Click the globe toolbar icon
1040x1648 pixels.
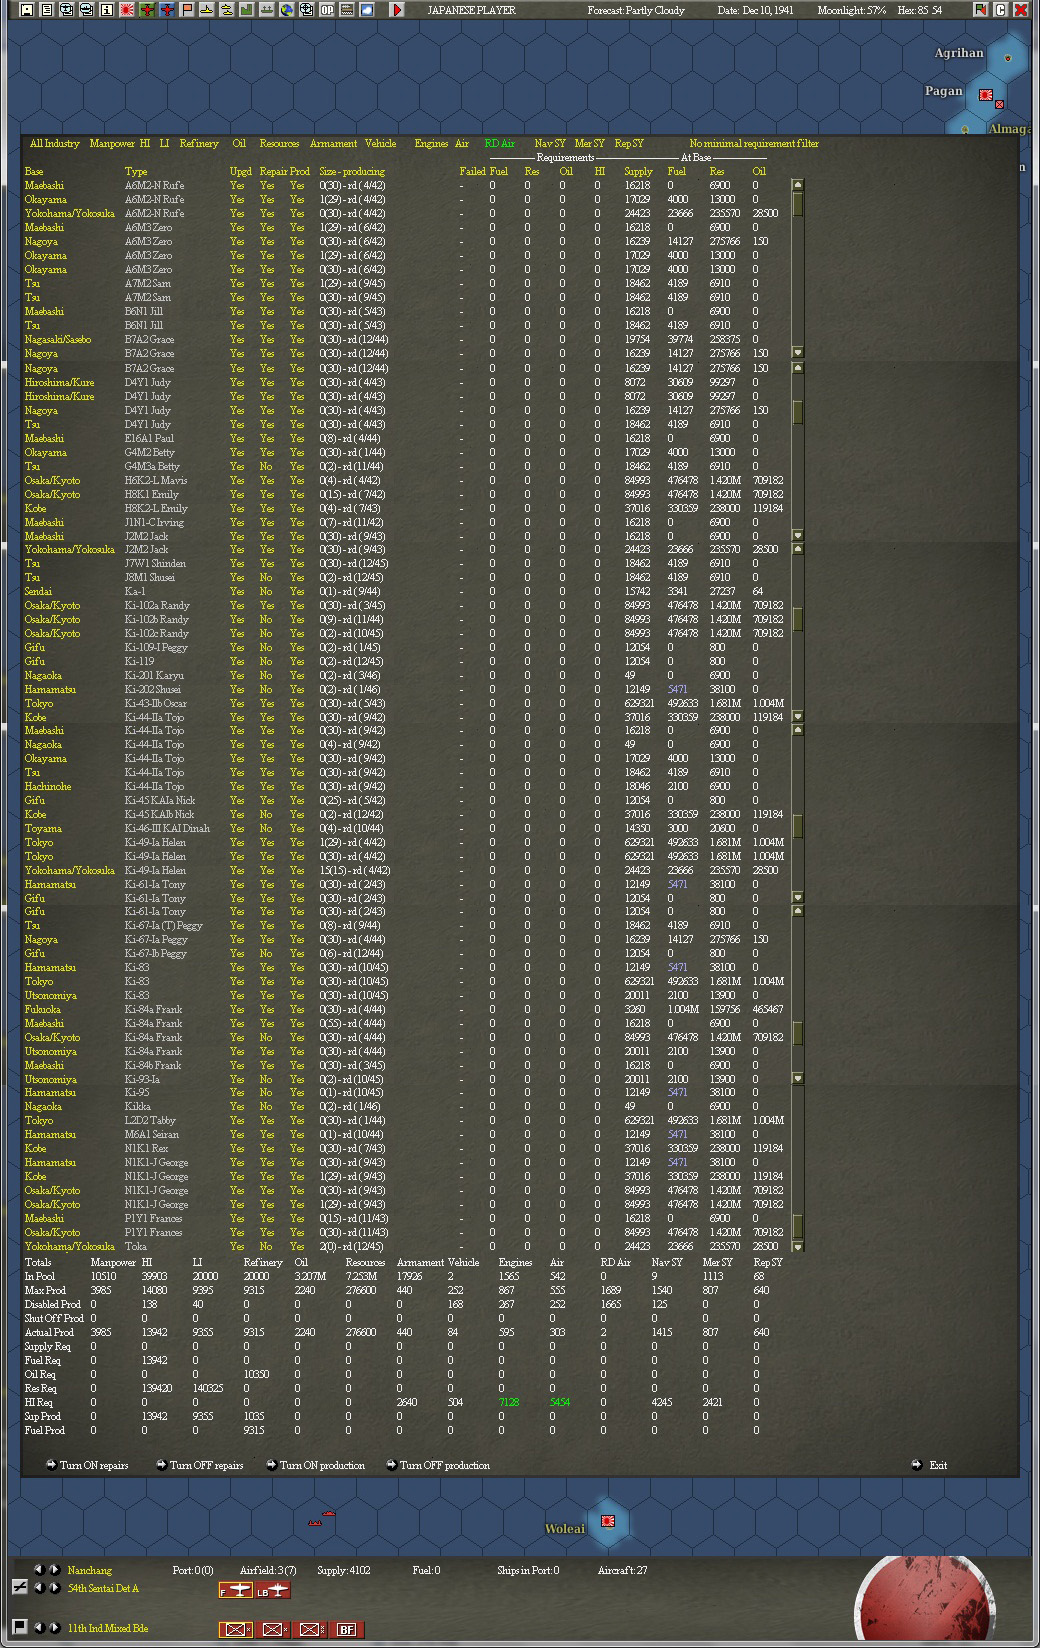coord(286,10)
